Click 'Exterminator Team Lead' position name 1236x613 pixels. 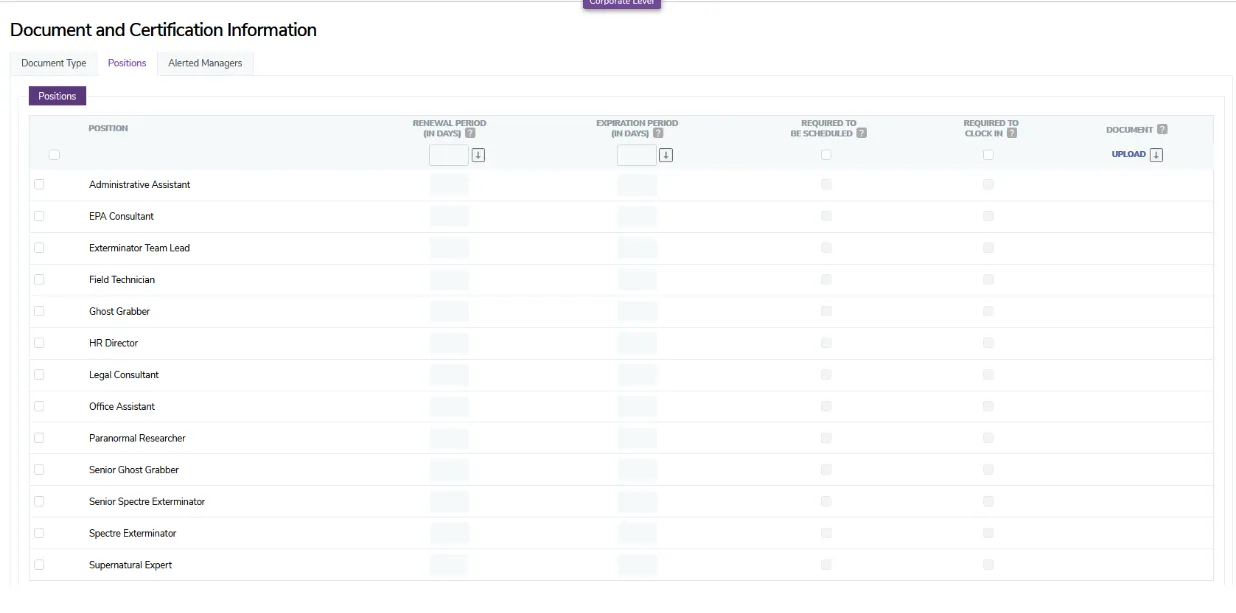pyautogui.click(x=139, y=248)
